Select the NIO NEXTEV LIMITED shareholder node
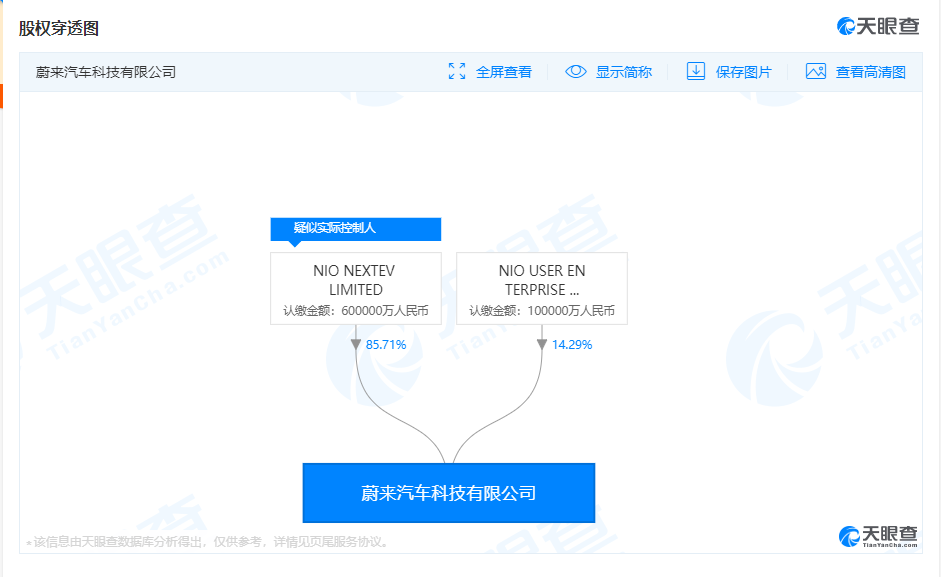 click(x=355, y=288)
